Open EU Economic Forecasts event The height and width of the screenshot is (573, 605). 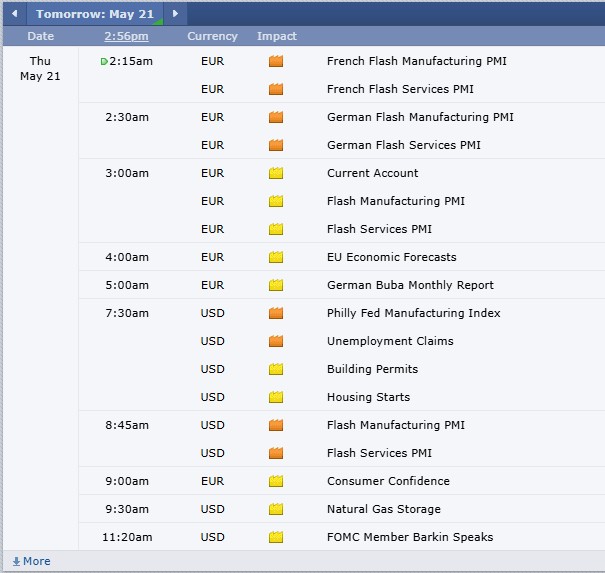[x=392, y=257]
